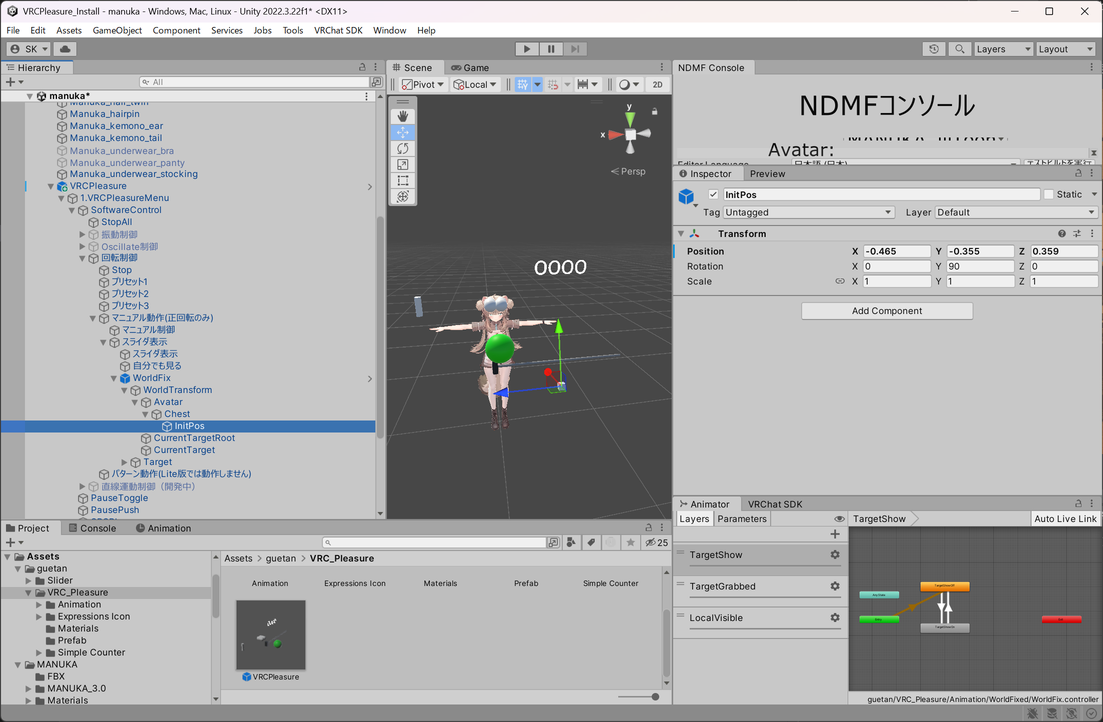
Task: Switch to the Console tab
Action: click(x=92, y=528)
